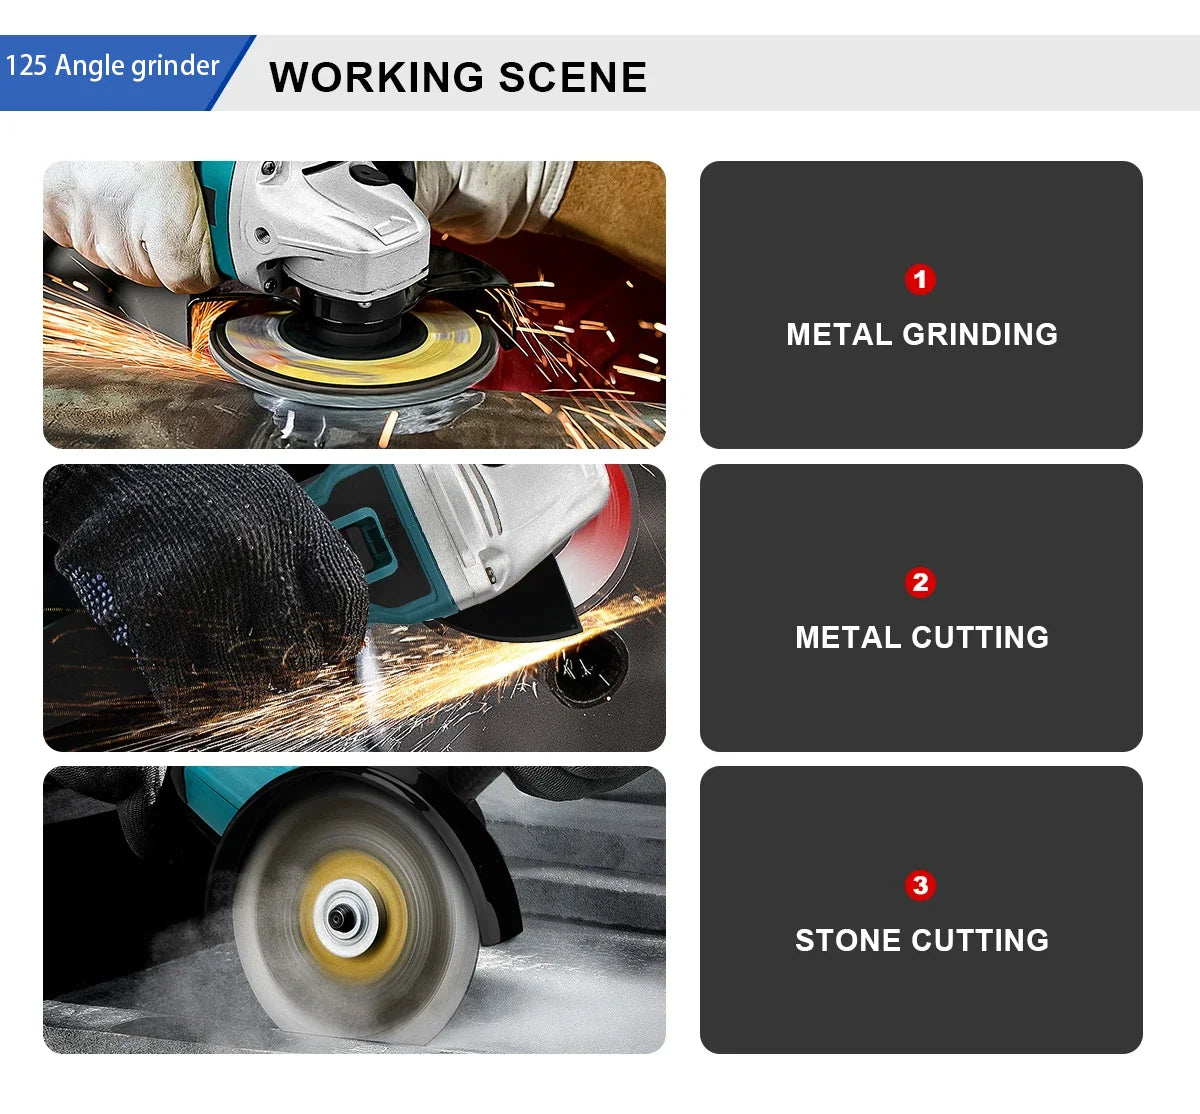Select the dark Metal Grinding card
Image resolution: width=1200 pixels, height=1114 pixels.
[921, 305]
